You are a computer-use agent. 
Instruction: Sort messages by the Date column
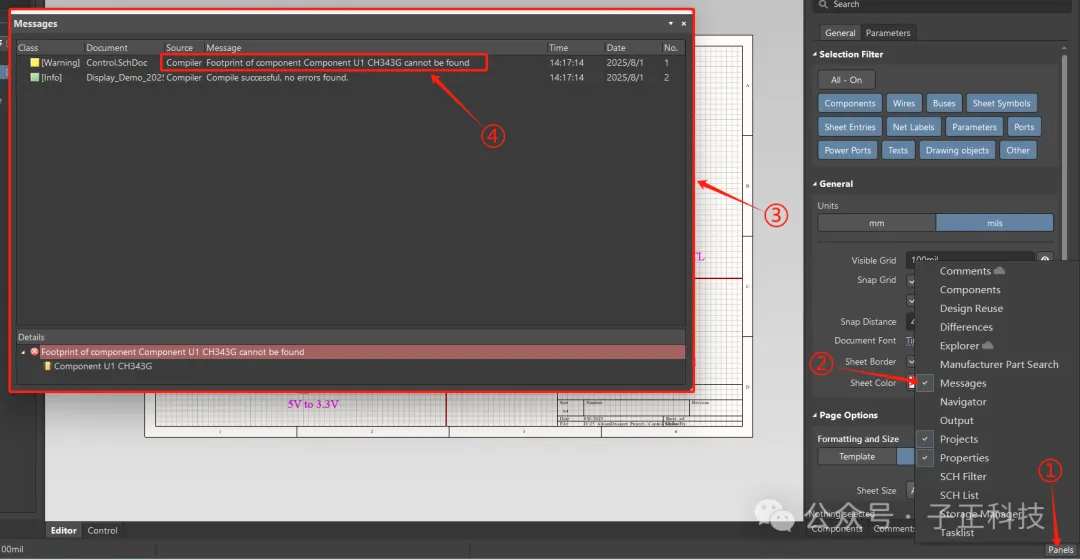[632, 48]
